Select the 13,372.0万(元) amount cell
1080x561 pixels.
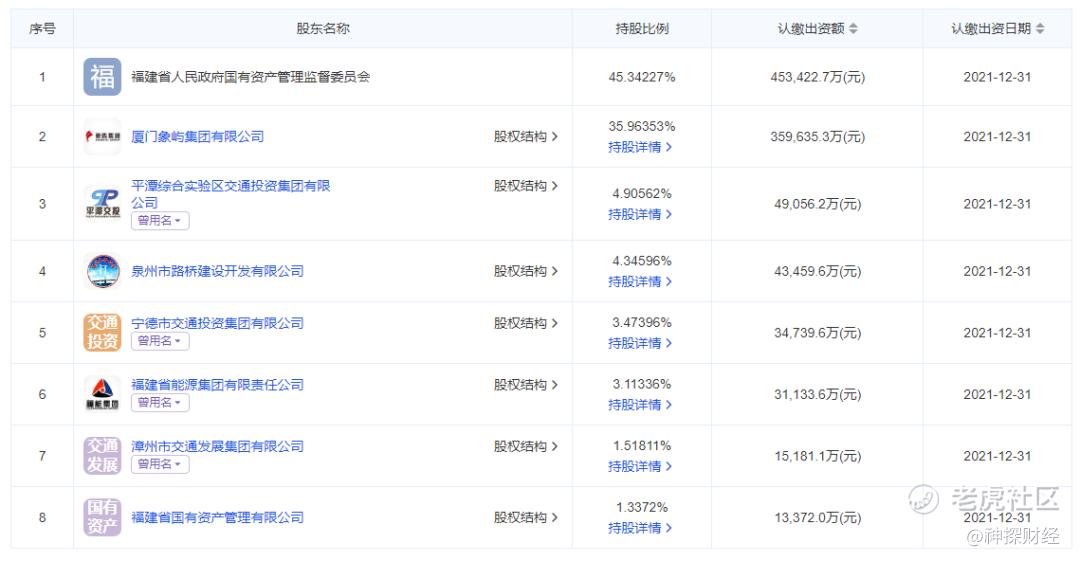pyautogui.click(x=818, y=518)
